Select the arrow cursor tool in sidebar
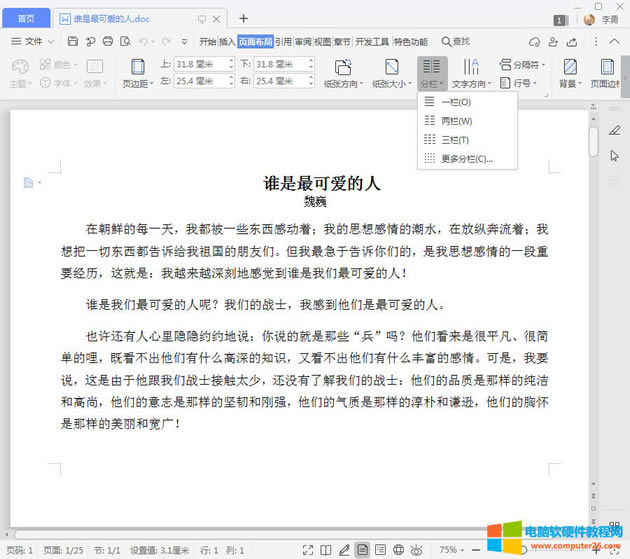630x559 pixels. (615, 155)
